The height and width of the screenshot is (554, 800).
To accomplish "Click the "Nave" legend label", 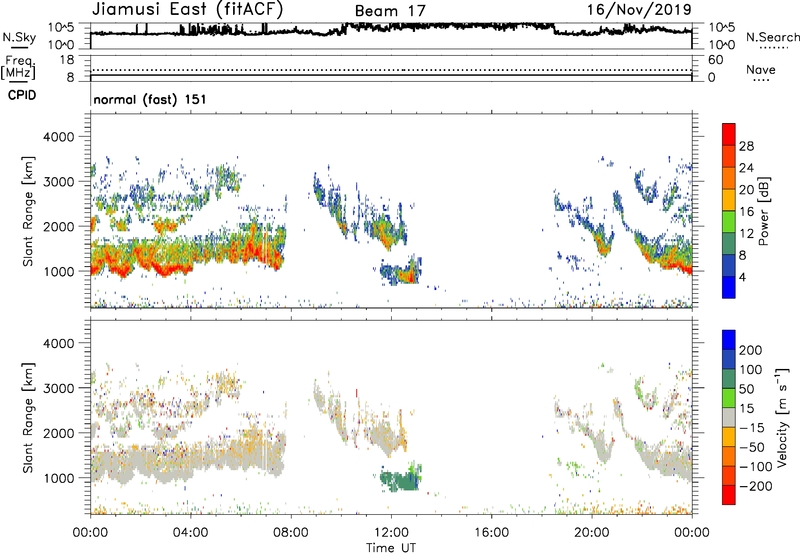I will (761, 69).
